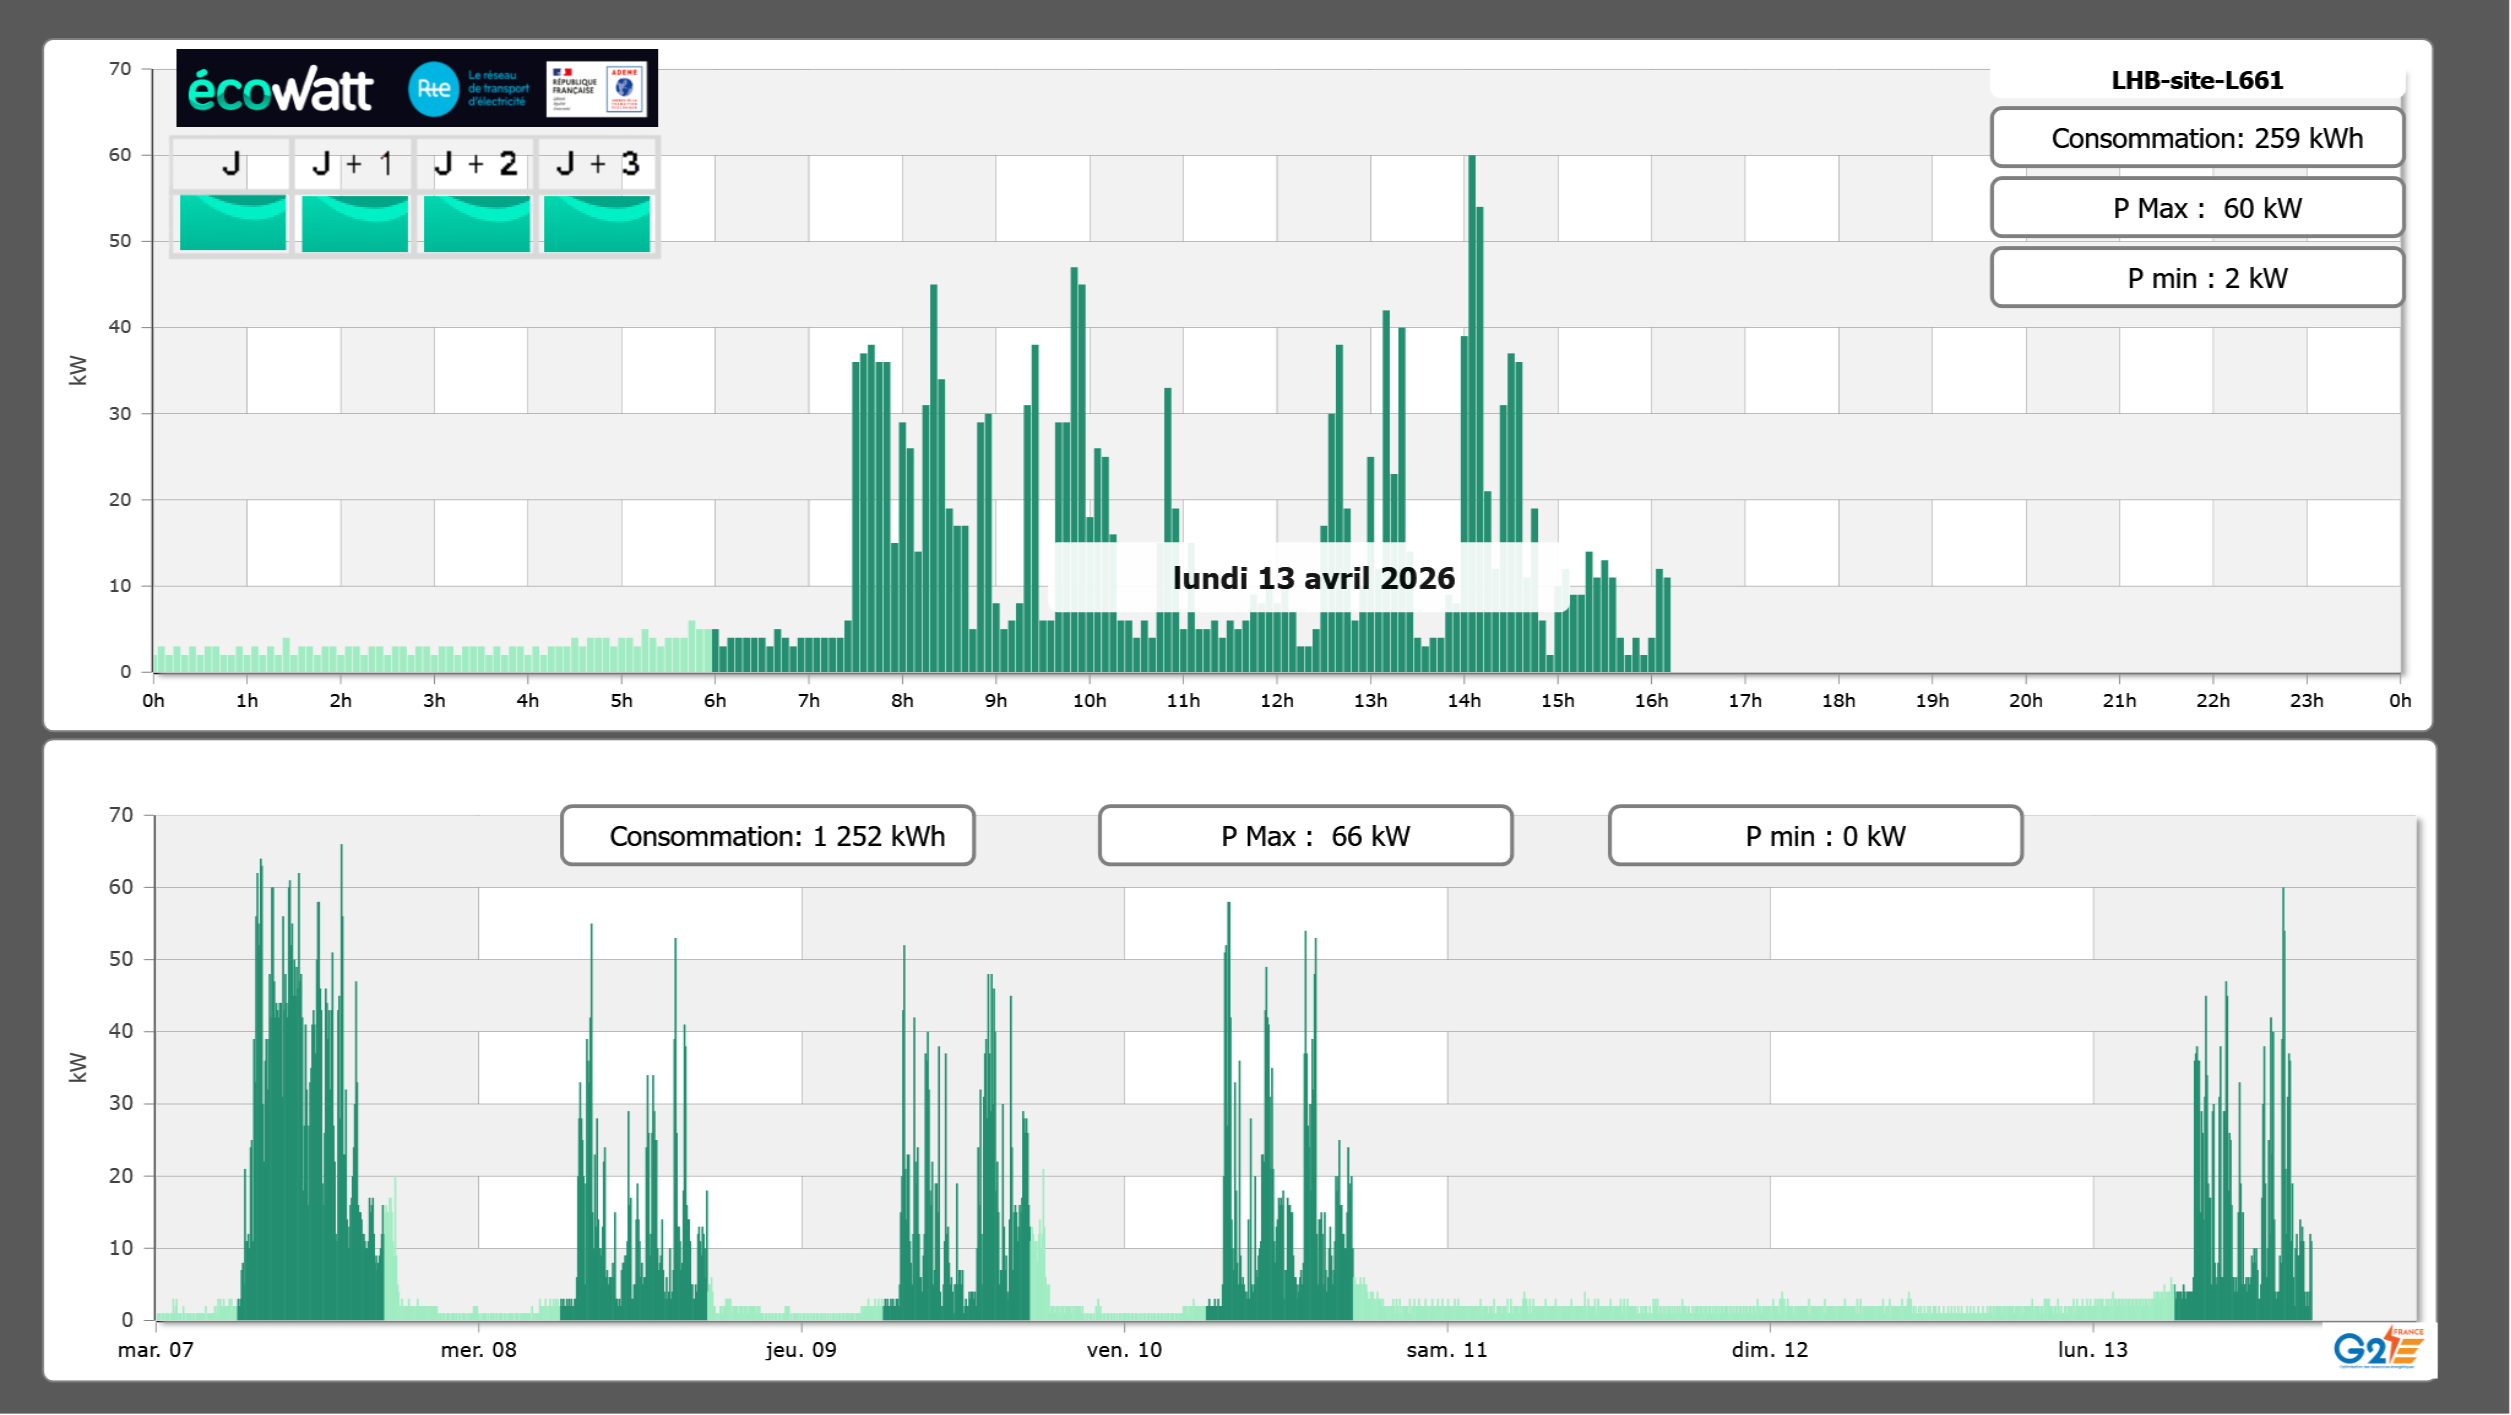The width and height of the screenshot is (2511, 1415).
Task: Click the 14h tick on daily chart axis
Action: pyautogui.click(x=1464, y=700)
